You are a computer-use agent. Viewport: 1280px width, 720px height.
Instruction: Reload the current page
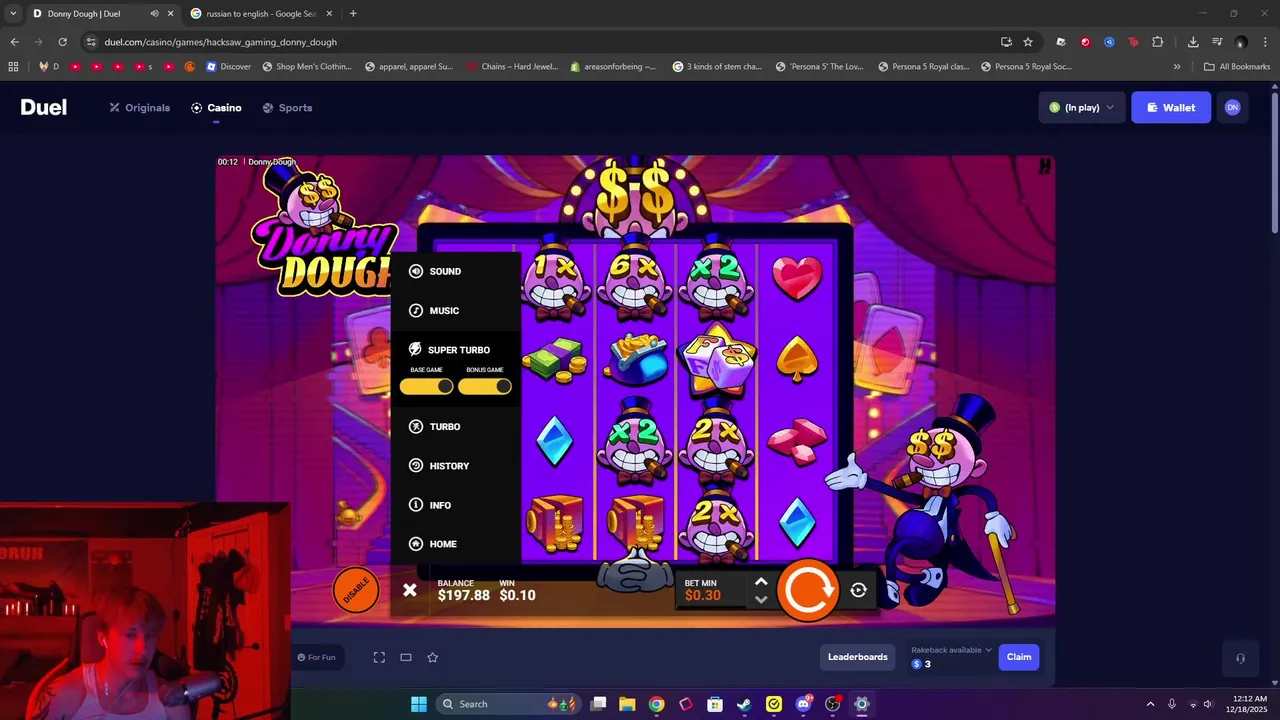tap(62, 42)
